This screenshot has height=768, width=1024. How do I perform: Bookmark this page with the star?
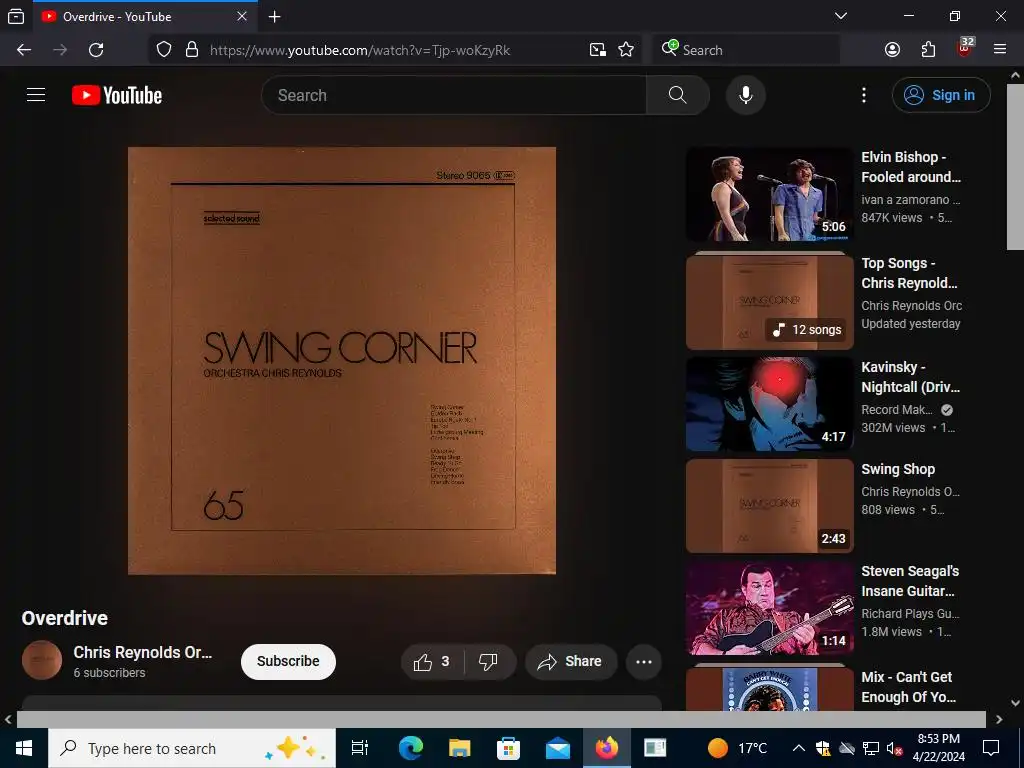626,50
